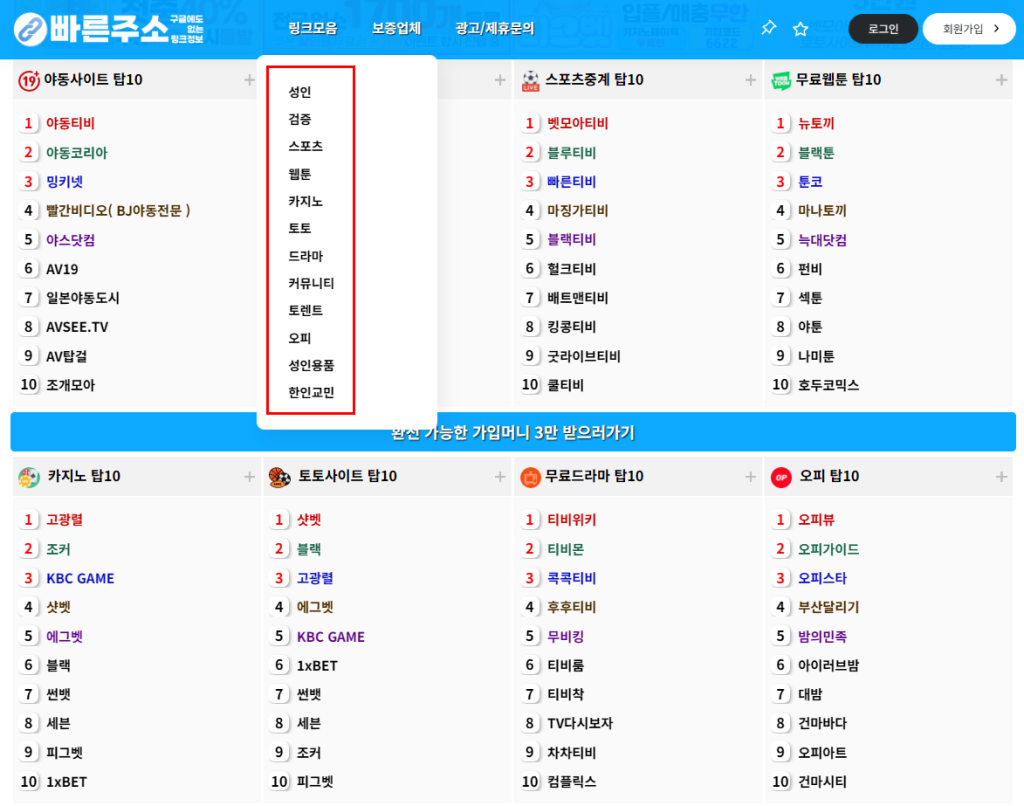Open the 링크모음 menu in the header
This screenshot has width=1024, height=806.
pyautogui.click(x=312, y=29)
